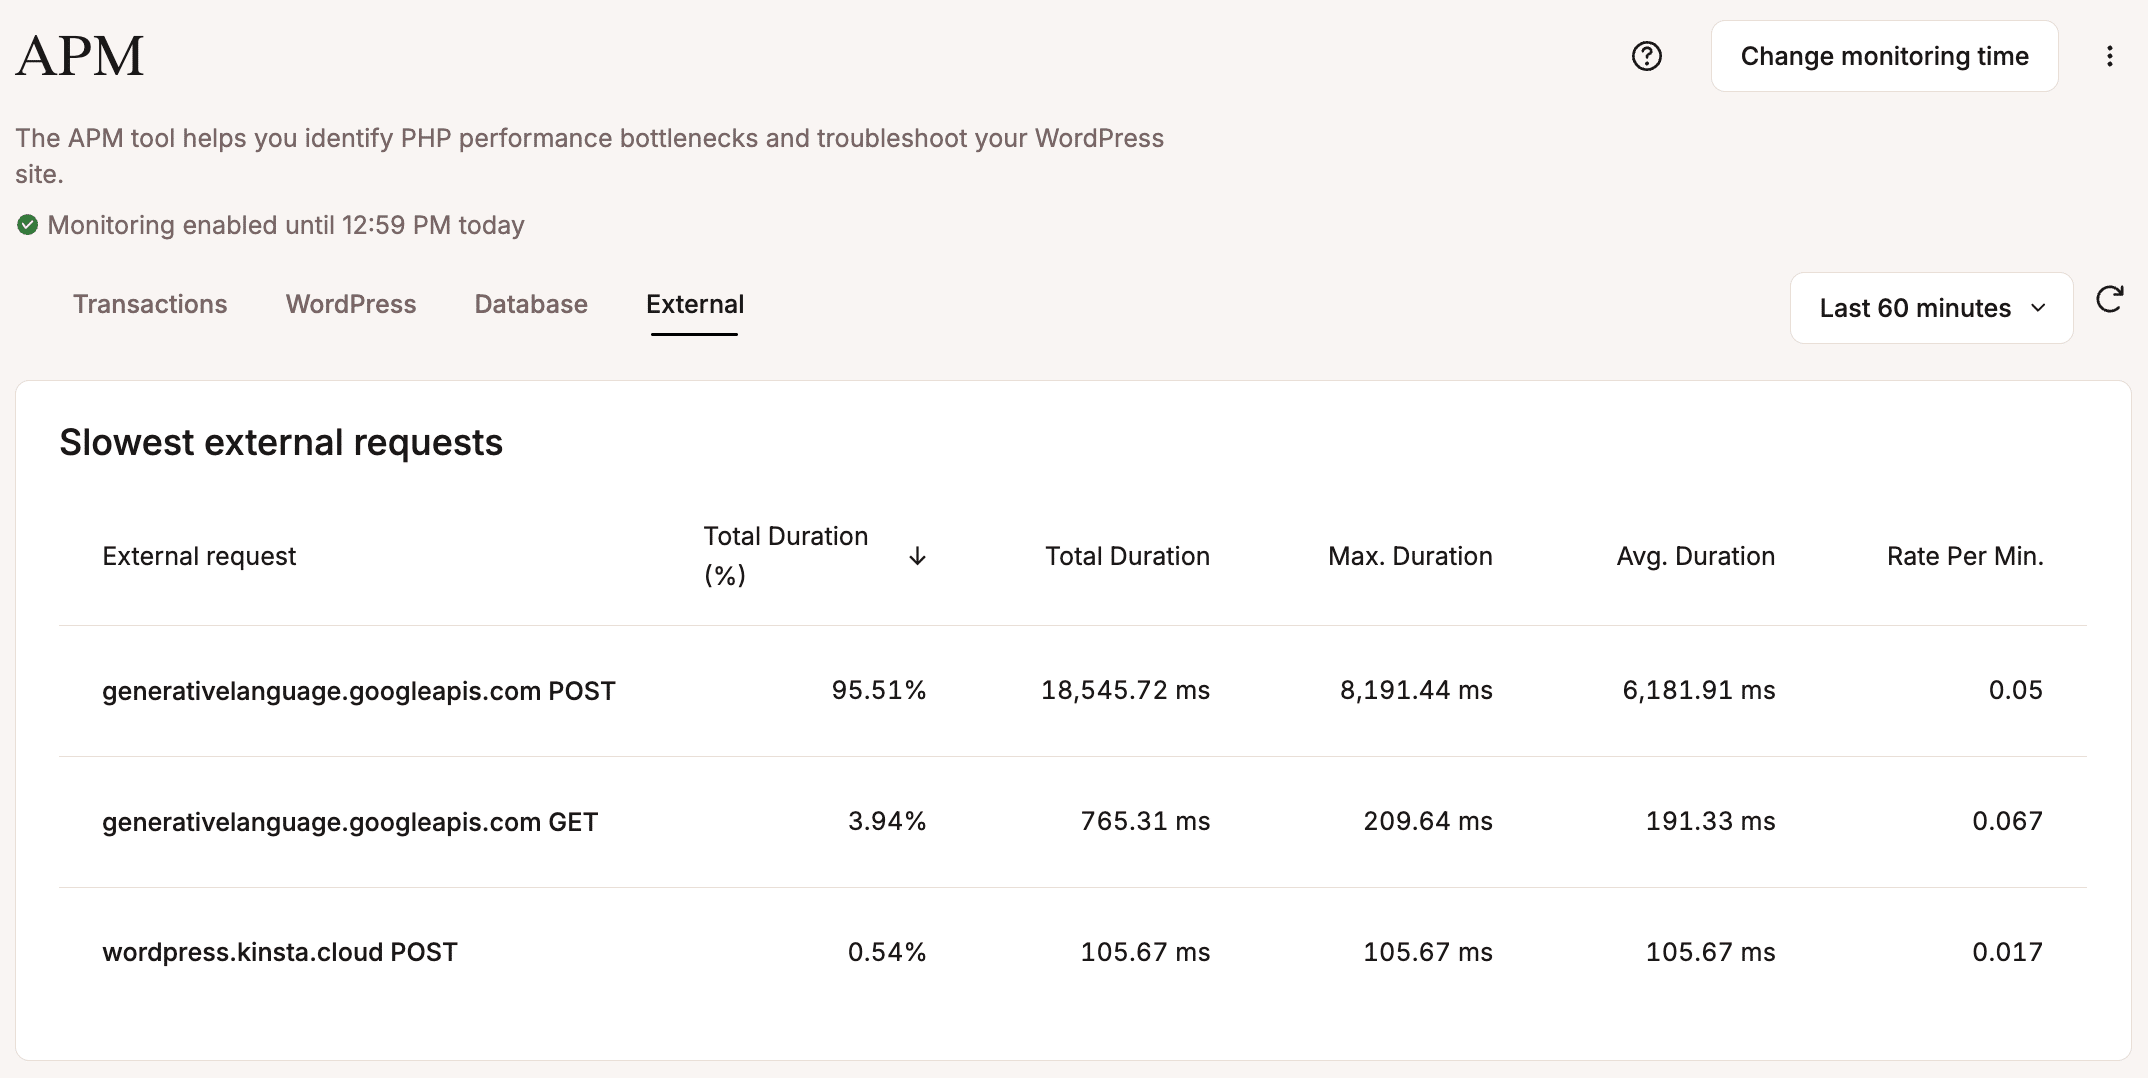Click the green monitoring enabled checkmark icon
The width and height of the screenshot is (2148, 1078).
point(28,225)
